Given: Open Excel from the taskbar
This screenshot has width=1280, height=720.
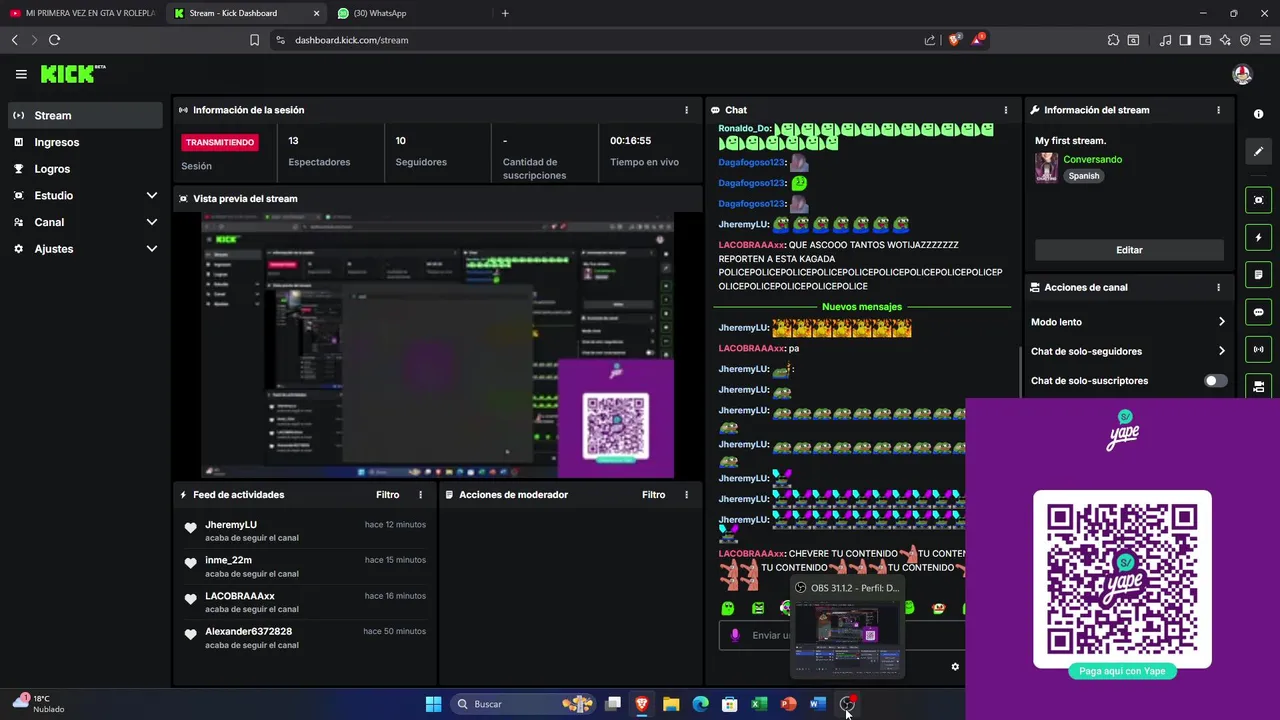Looking at the screenshot, I should click(x=759, y=704).
